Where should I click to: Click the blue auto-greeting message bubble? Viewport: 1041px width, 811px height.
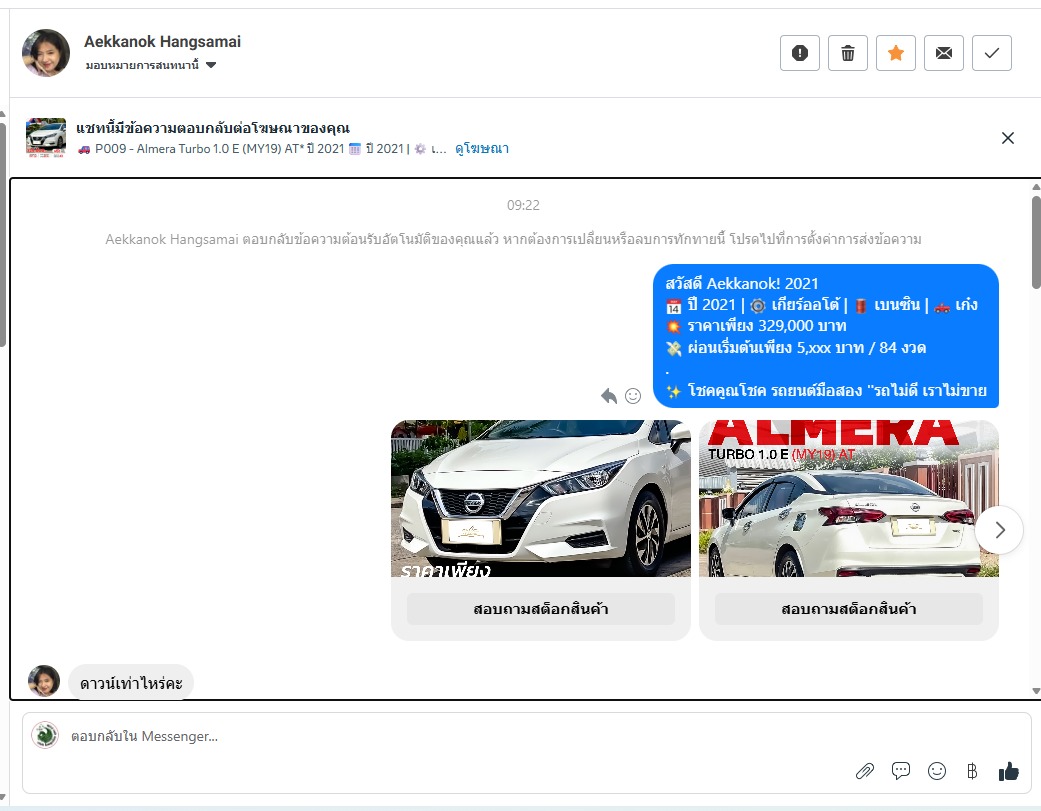click(826, 336)
